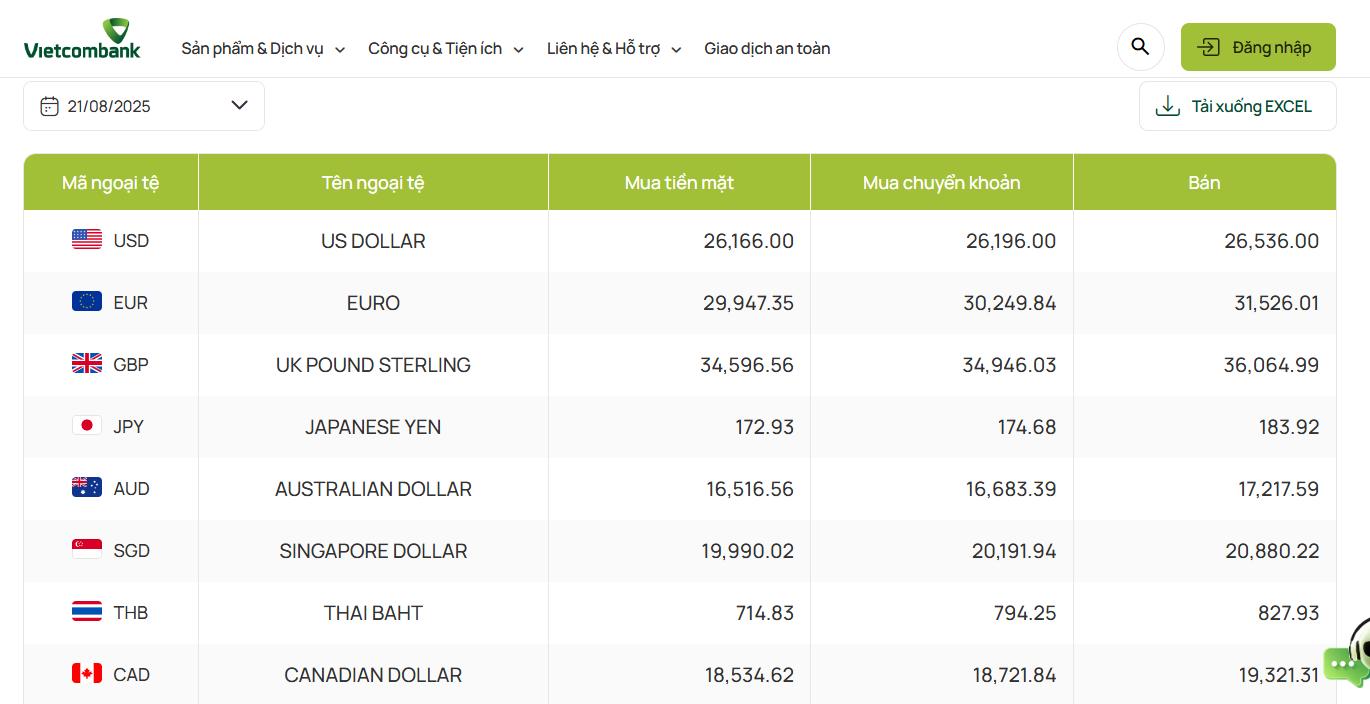Image resolution: width=1370 pixels, height=704 pixels.
Task: Select the Giao dịch an toàn menu item
Action: tap(767, 47)
